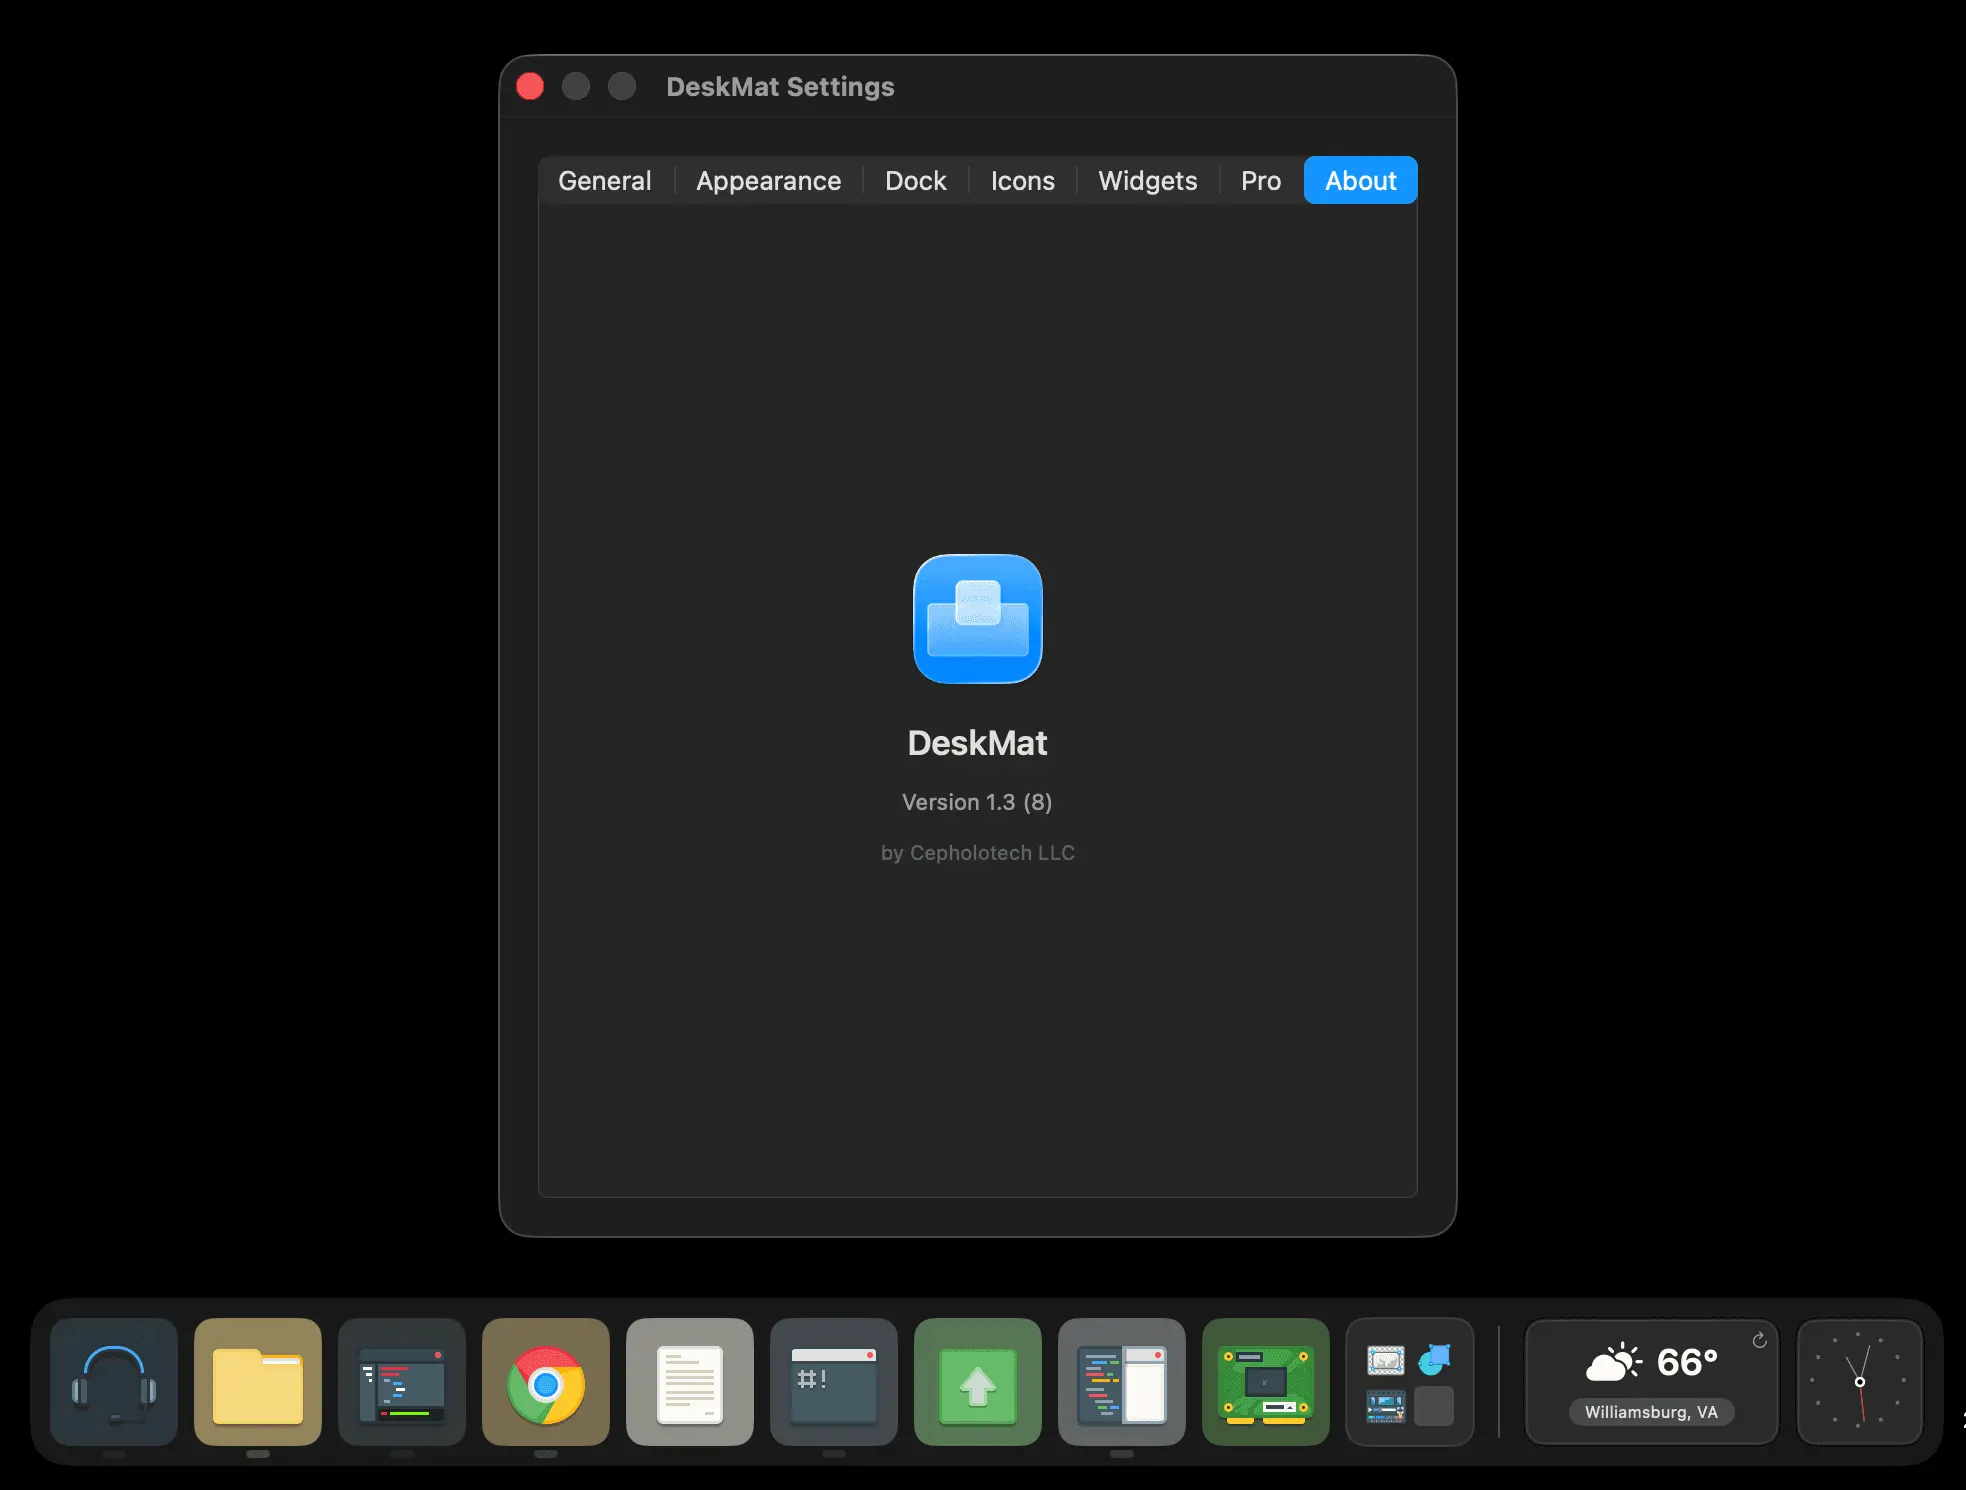Click the by Cepholotech LLC text

point(978,853)
